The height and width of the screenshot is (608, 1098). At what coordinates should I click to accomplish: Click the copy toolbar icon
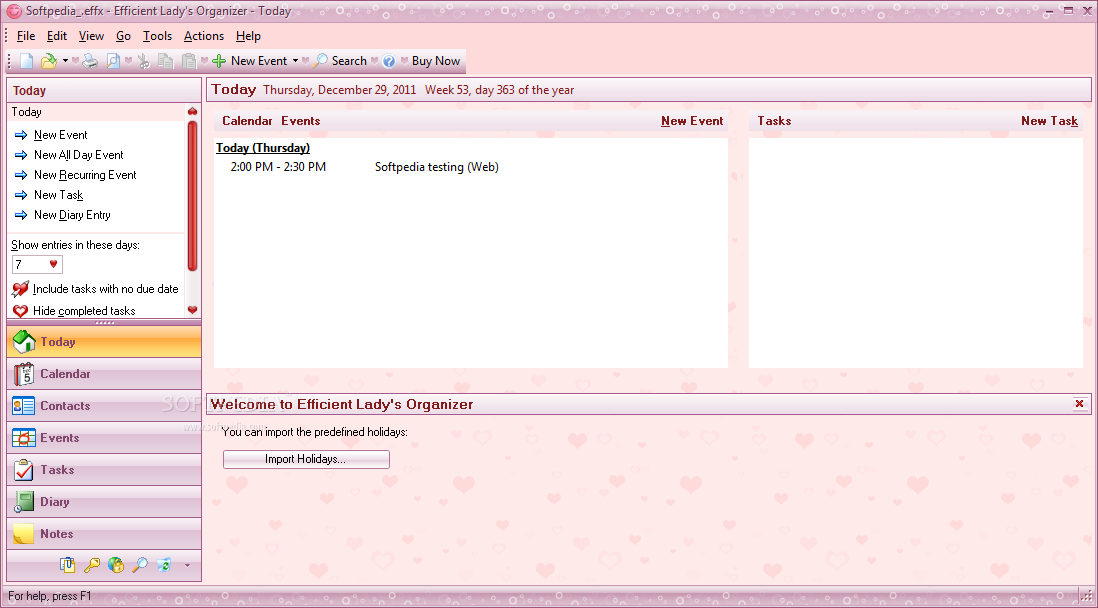[165, 61]
